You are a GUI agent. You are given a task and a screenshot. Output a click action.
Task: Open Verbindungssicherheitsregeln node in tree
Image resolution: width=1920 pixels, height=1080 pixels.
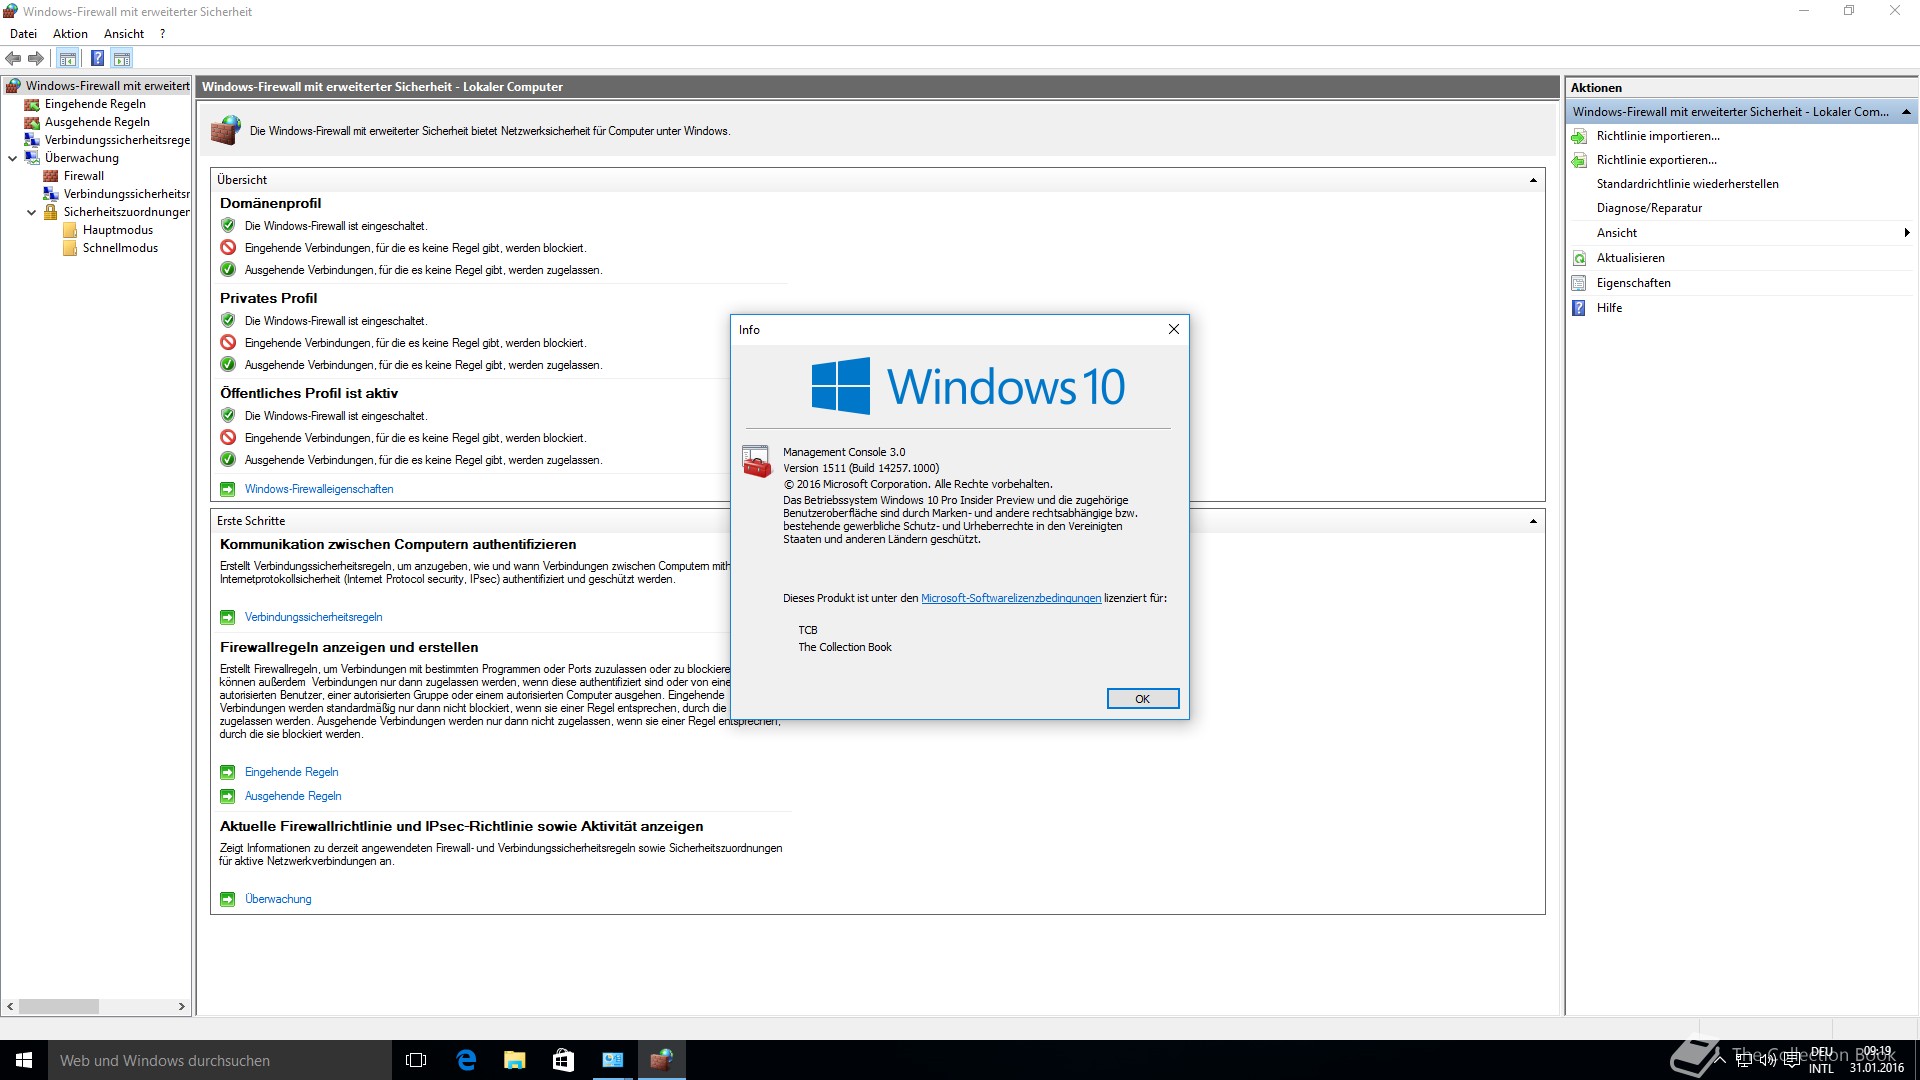117,140
